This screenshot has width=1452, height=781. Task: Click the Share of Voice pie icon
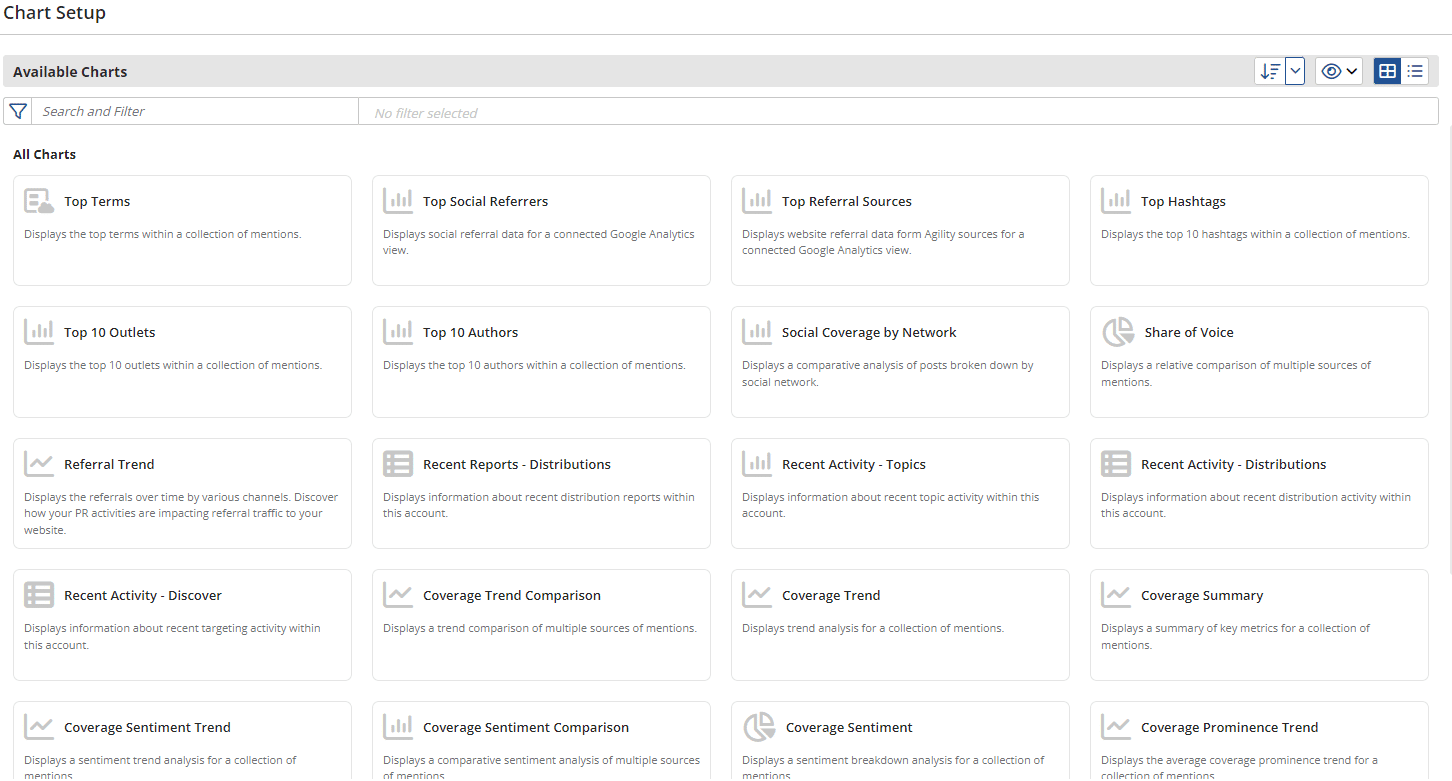coord(1117,332)
